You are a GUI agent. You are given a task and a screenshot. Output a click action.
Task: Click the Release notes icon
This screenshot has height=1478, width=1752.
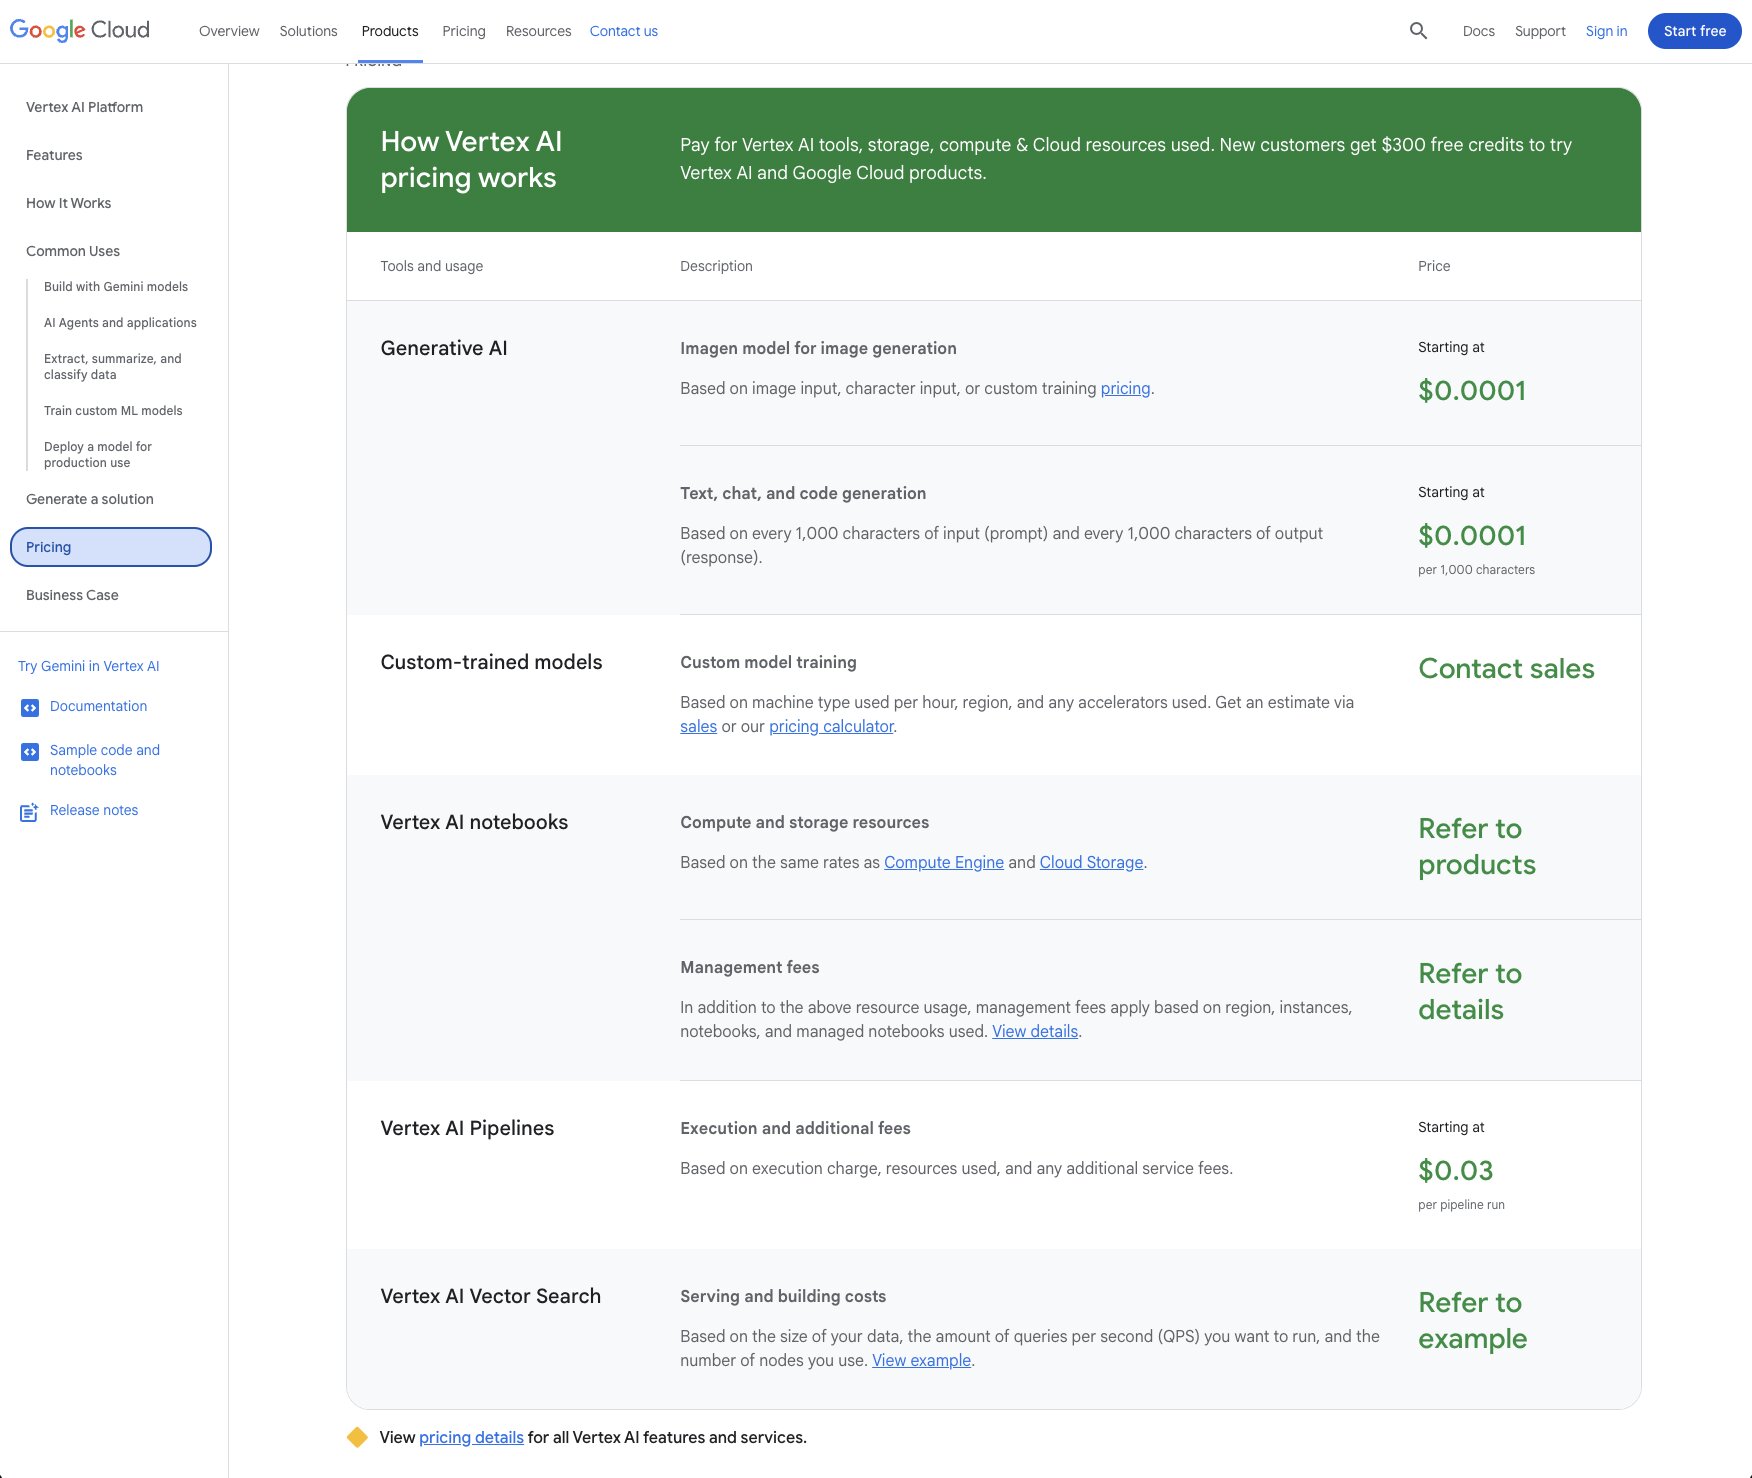(x=30, y=812)
